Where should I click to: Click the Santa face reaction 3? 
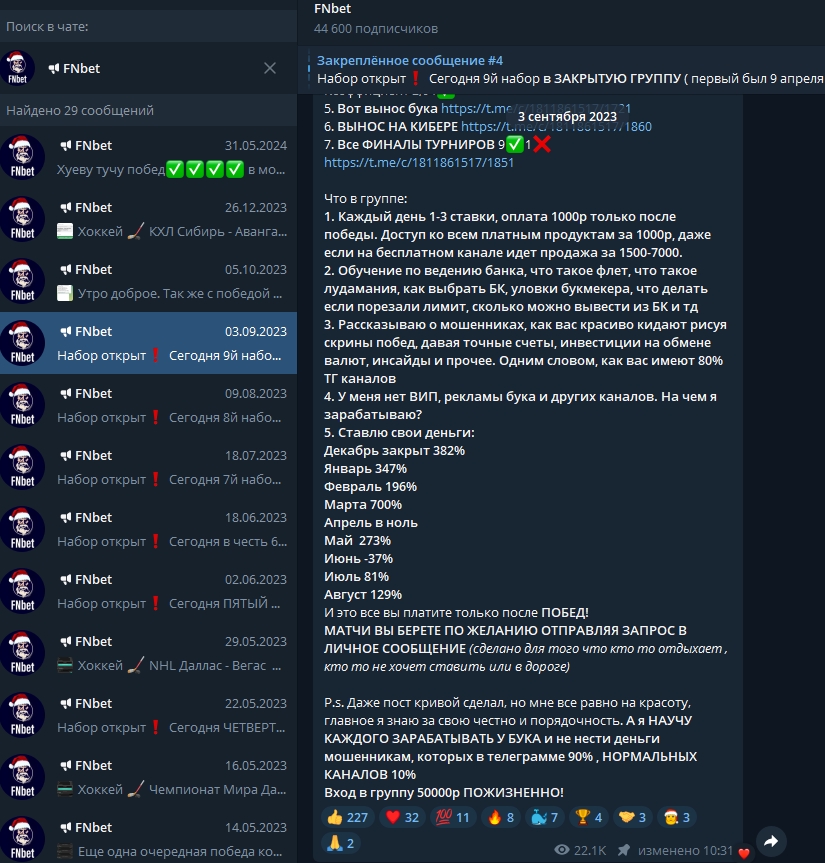[x=677, y=817]
